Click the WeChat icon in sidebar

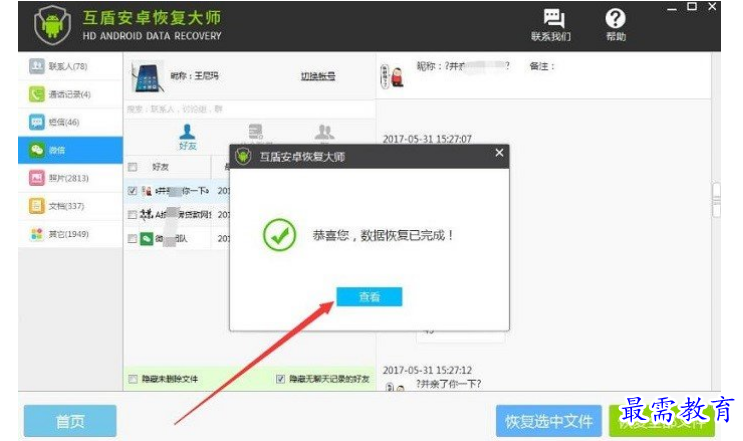pos(36,150)
